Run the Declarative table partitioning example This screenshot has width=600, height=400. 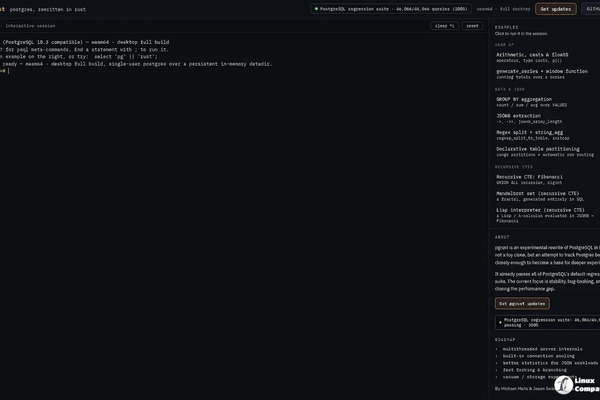click(x=546, y=152)
